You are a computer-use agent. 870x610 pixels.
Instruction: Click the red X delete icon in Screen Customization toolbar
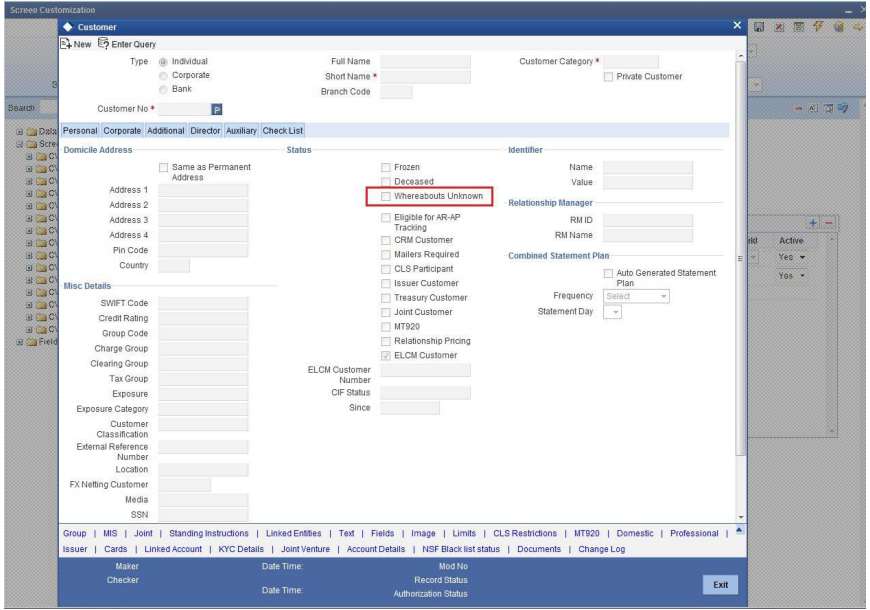pyautogui.click(x=779, y=27)
